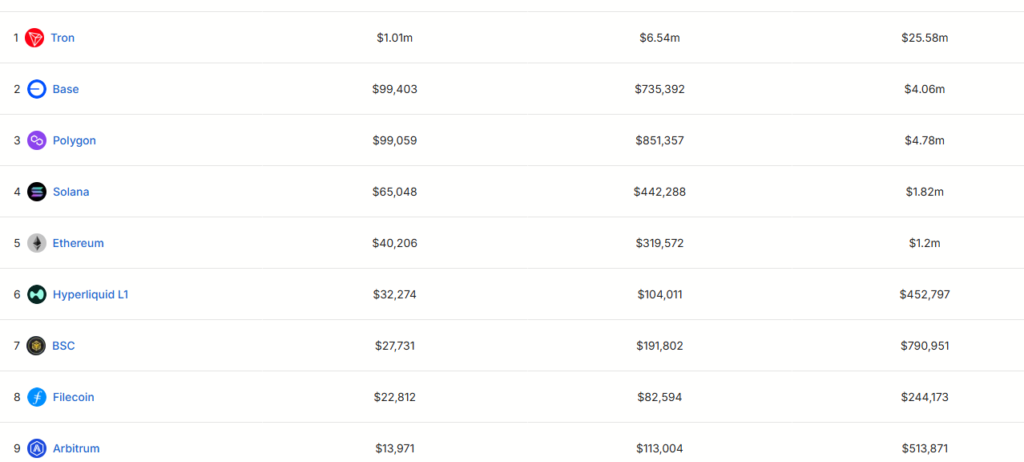Click the Base chain logo icon
This screenshot has width=1024, height=462.
(37, 89)
